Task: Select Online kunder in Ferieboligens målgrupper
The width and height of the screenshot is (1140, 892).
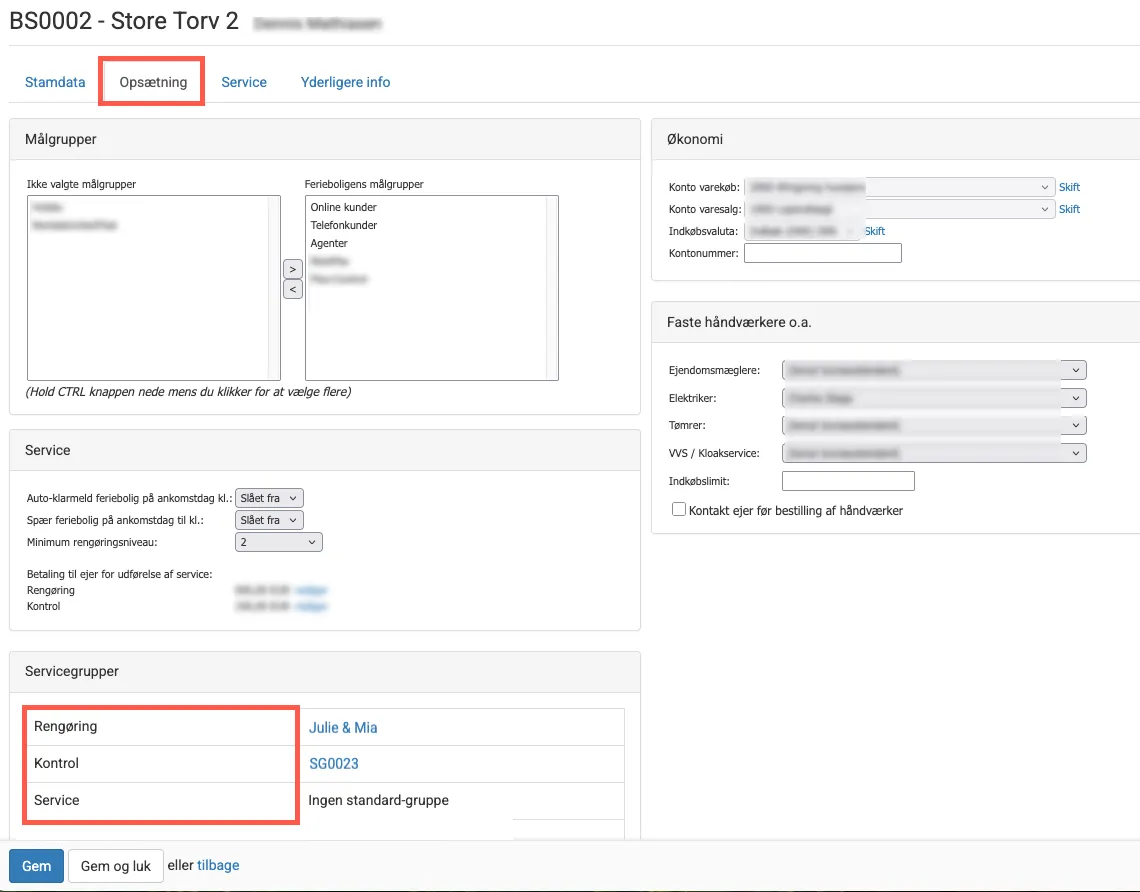Action: tap(343, 207)
